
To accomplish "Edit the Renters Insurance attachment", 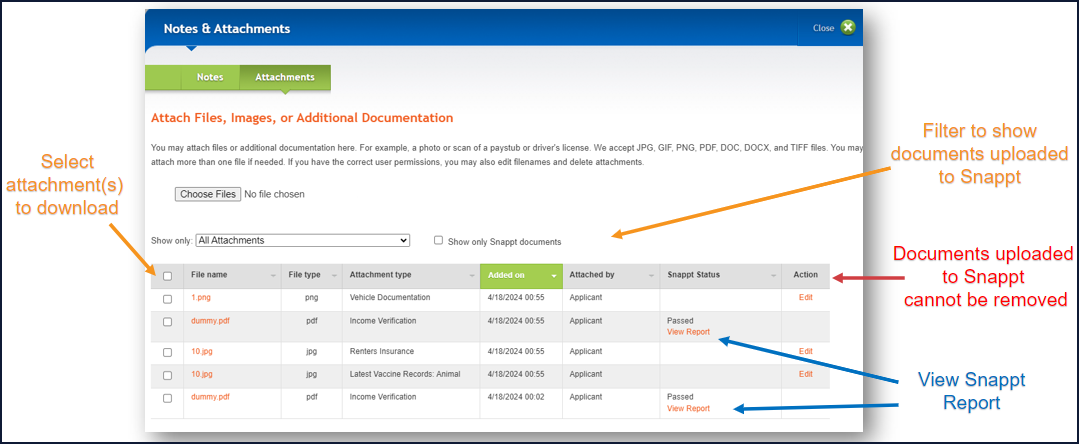I will 806,351.
